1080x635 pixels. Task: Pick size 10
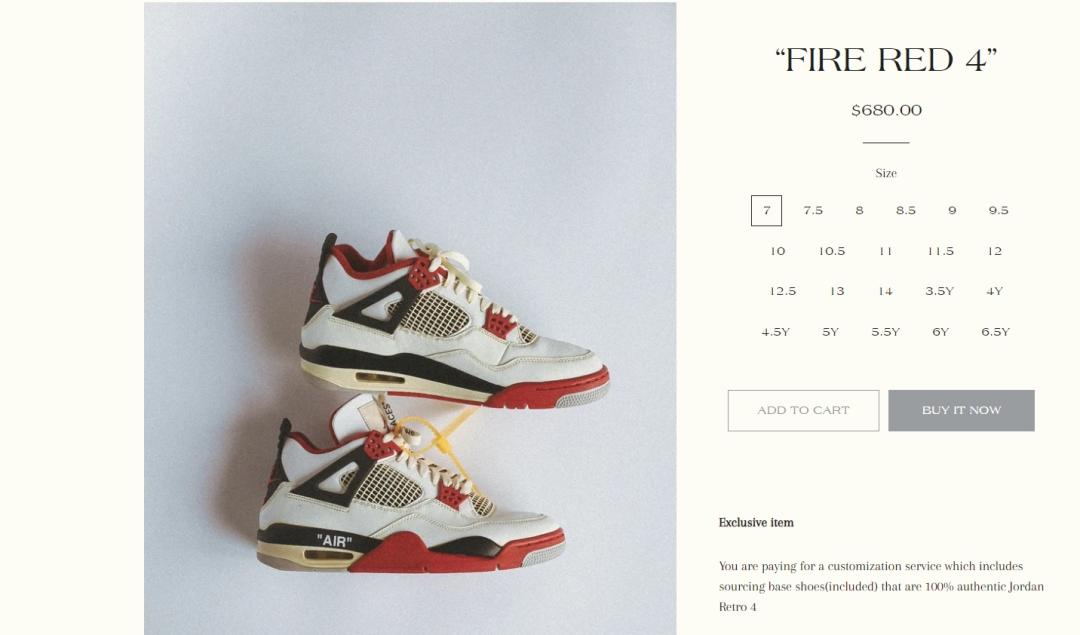click(778, 251)
